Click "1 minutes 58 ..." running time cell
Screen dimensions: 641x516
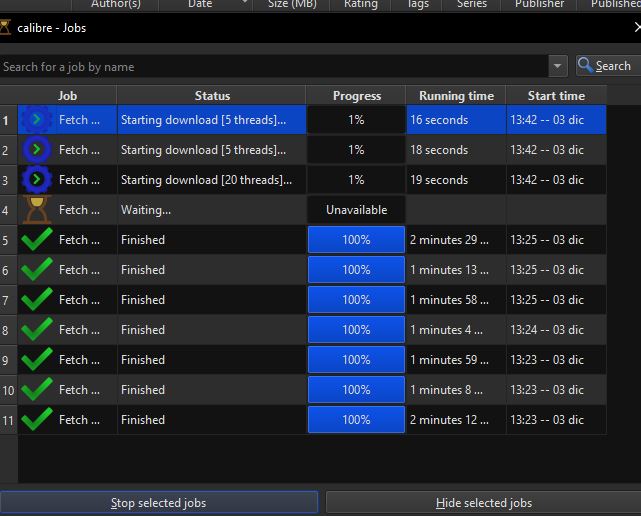456,299
